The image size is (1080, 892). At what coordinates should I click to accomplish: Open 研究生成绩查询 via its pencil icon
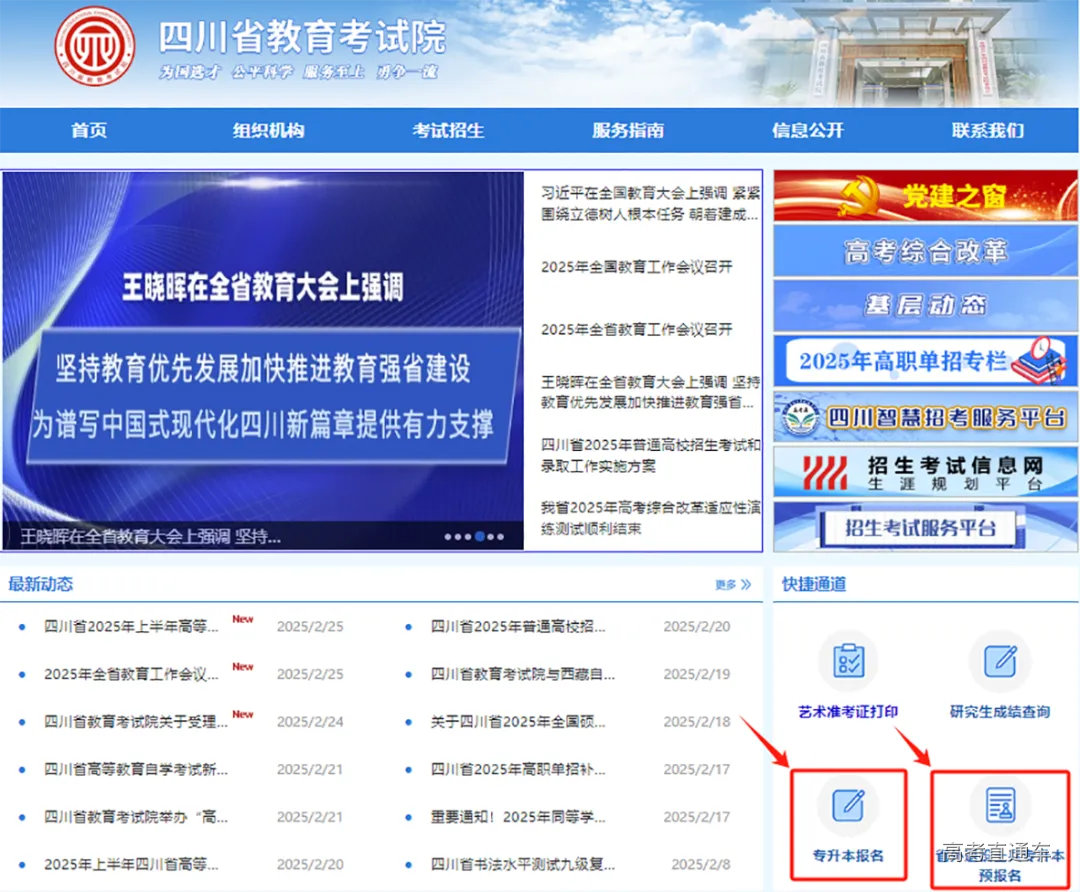(x=1001, y=660)
